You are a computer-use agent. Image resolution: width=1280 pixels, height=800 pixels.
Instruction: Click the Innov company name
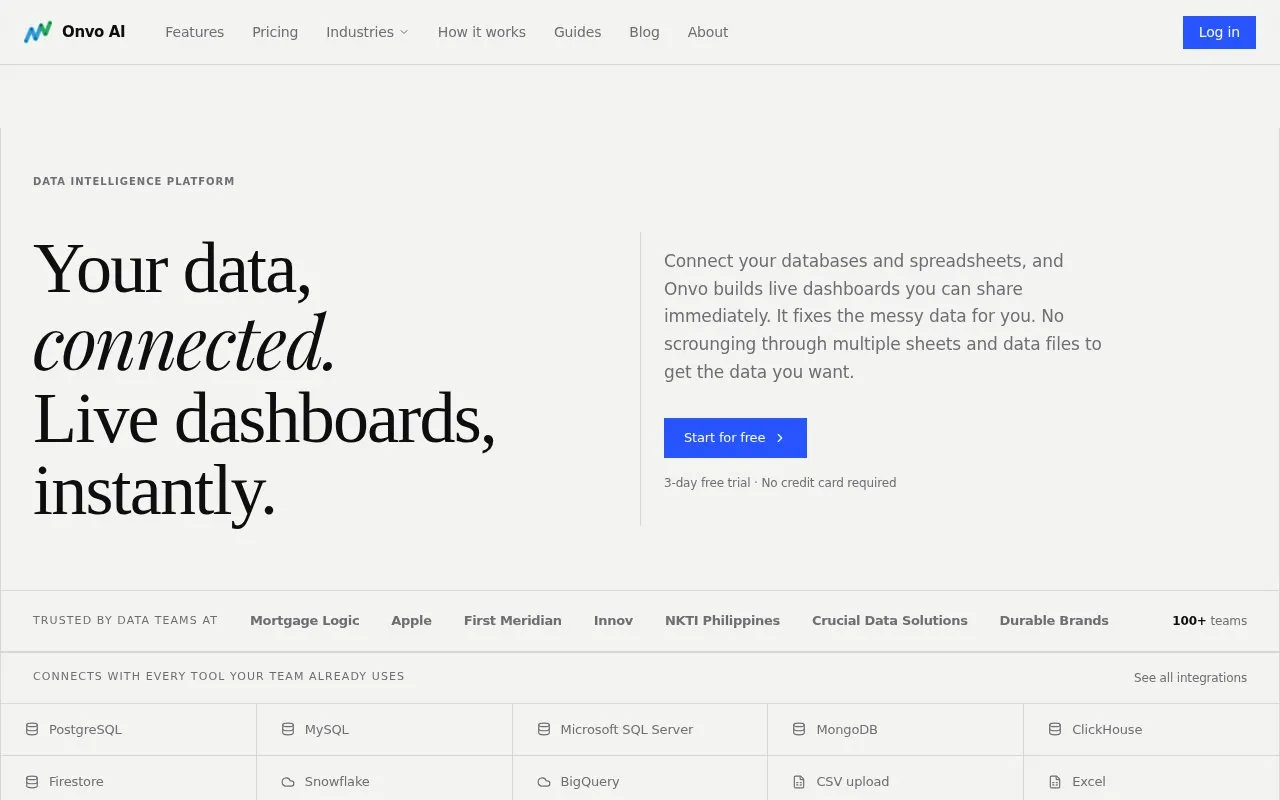tap(613, 620)
